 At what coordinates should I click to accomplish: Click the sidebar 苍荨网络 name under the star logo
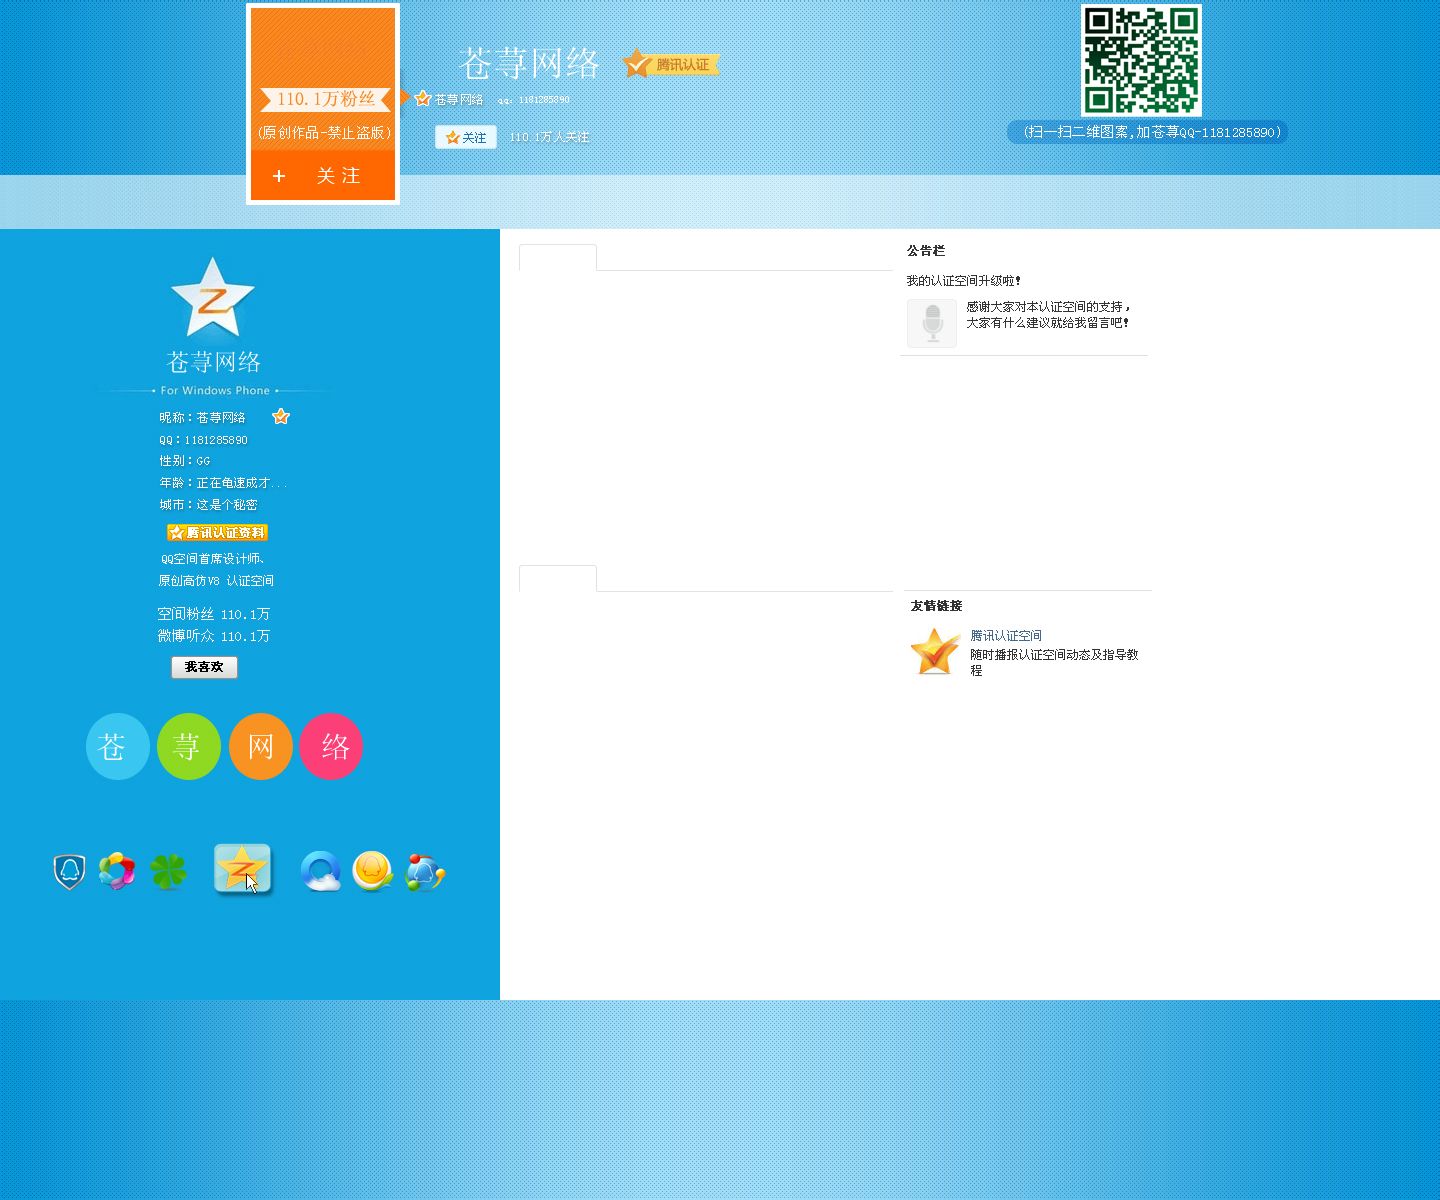pos(214,362)
